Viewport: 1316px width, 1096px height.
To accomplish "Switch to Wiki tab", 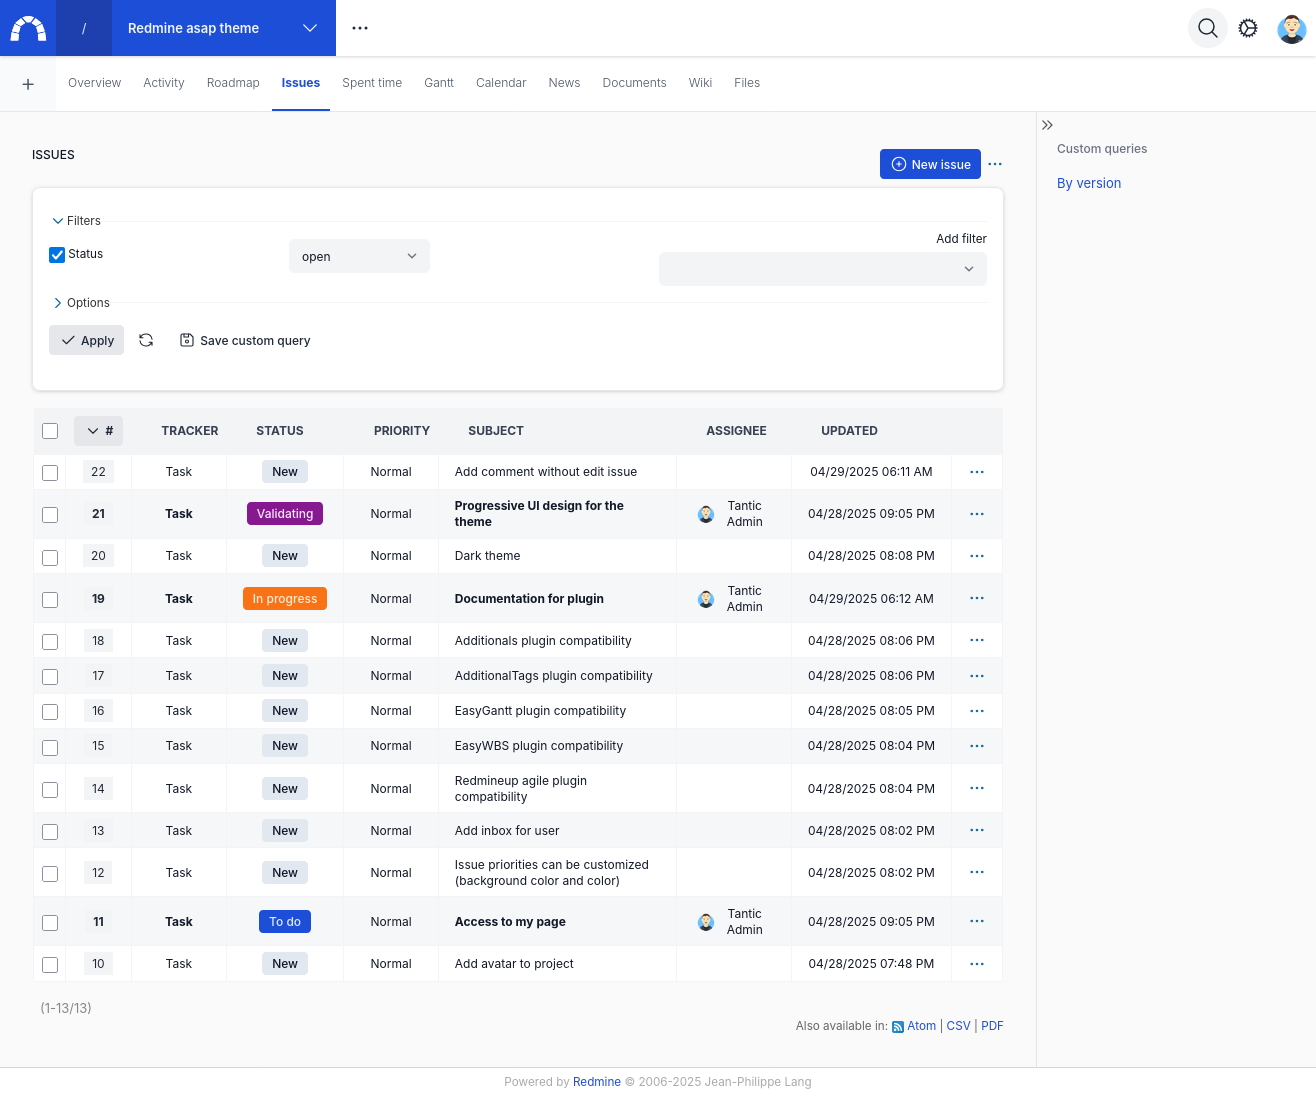I will [700, 83].
